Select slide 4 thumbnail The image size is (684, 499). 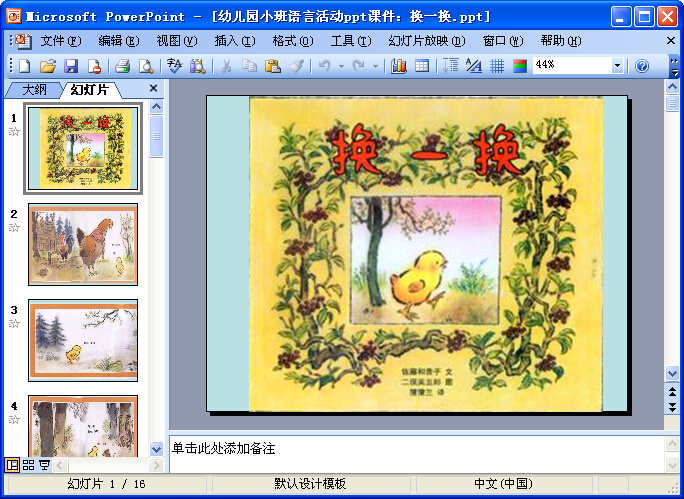coord(83,426)
